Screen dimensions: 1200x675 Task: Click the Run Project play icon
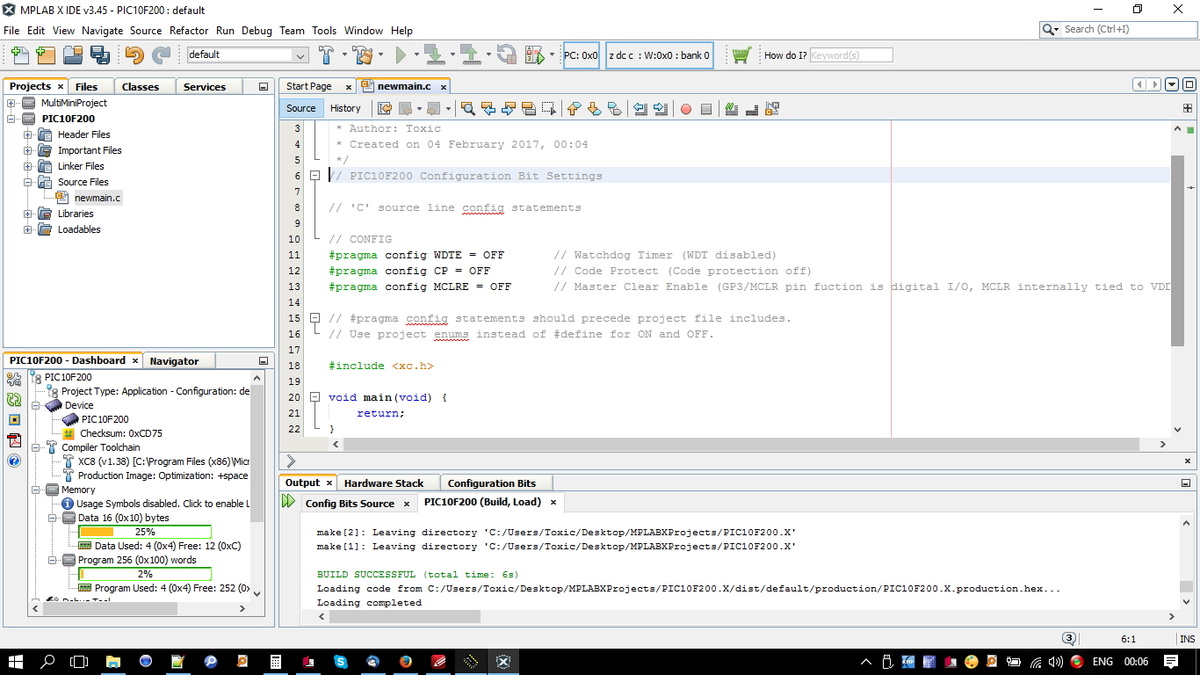coord(400,55)
